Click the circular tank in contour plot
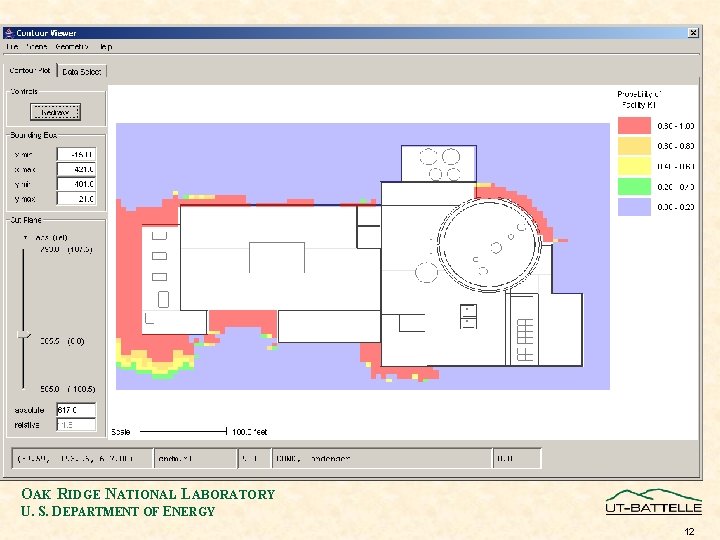Image resolution: width=720 pixels, height=540 pixels. [489, 245]
